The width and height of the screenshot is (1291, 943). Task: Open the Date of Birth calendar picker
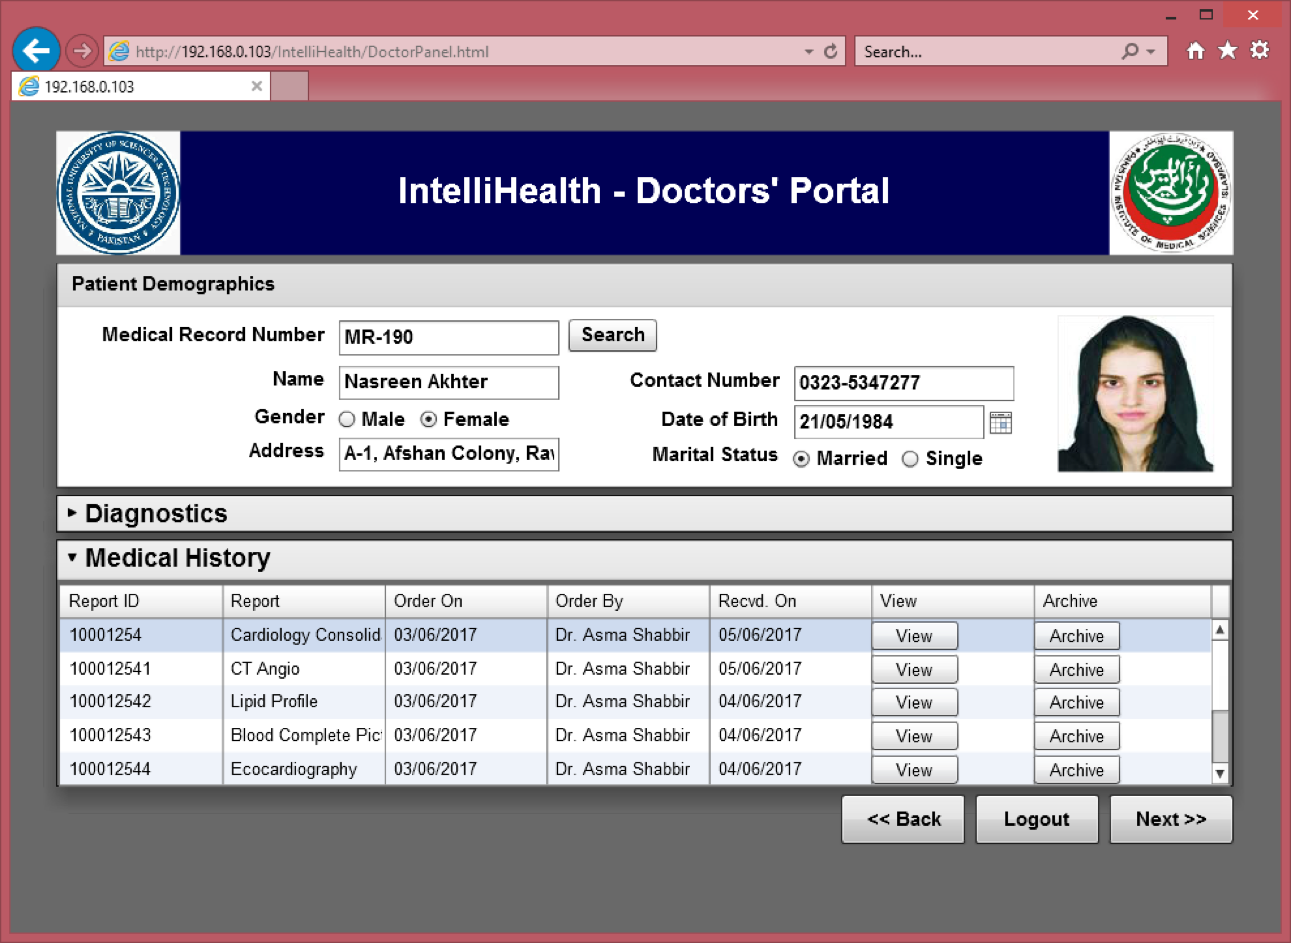[1000, 423]
